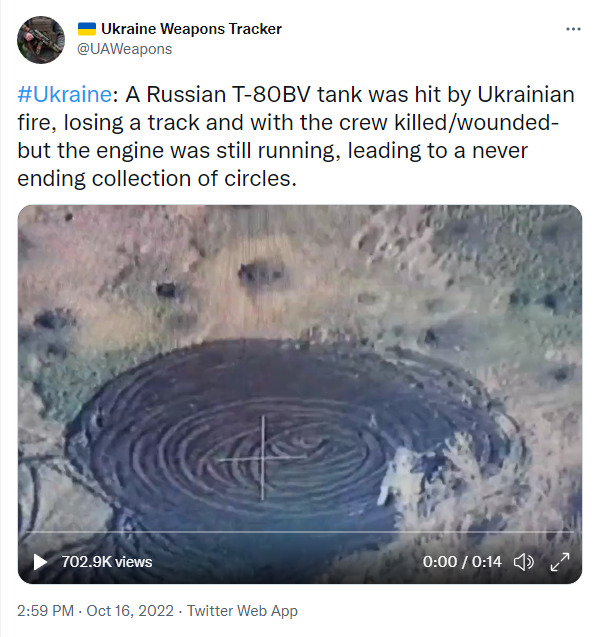
Task: Click the 2:59 PM timestamp link
Action: click(x=45, y=611)
